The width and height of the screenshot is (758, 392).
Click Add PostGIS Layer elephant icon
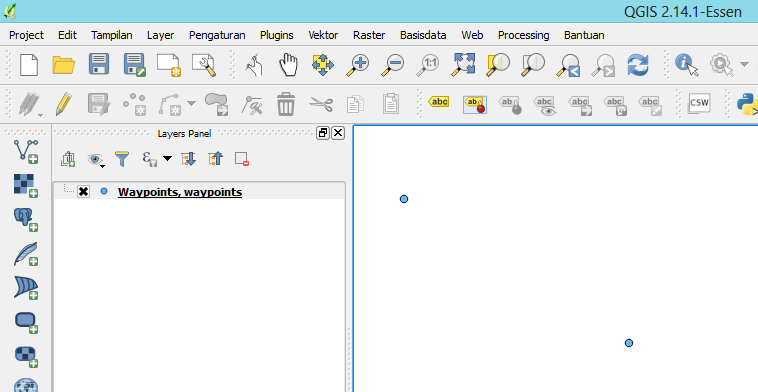[26, 219]
